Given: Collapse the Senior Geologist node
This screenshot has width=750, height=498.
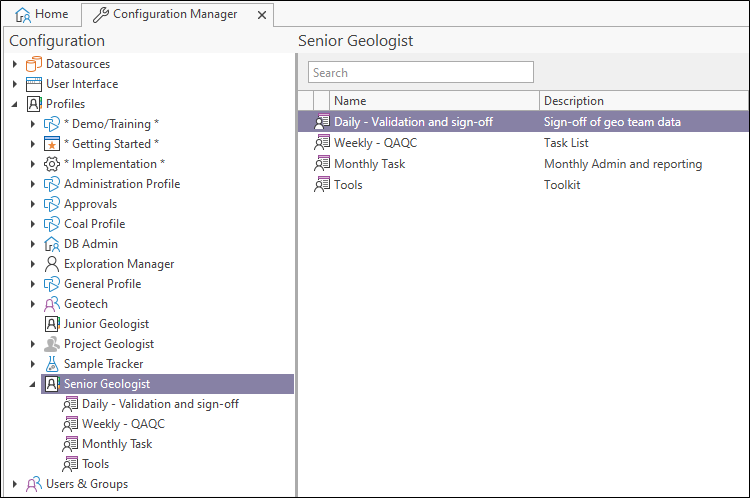Looking at the screenshot, I should 33,384.
